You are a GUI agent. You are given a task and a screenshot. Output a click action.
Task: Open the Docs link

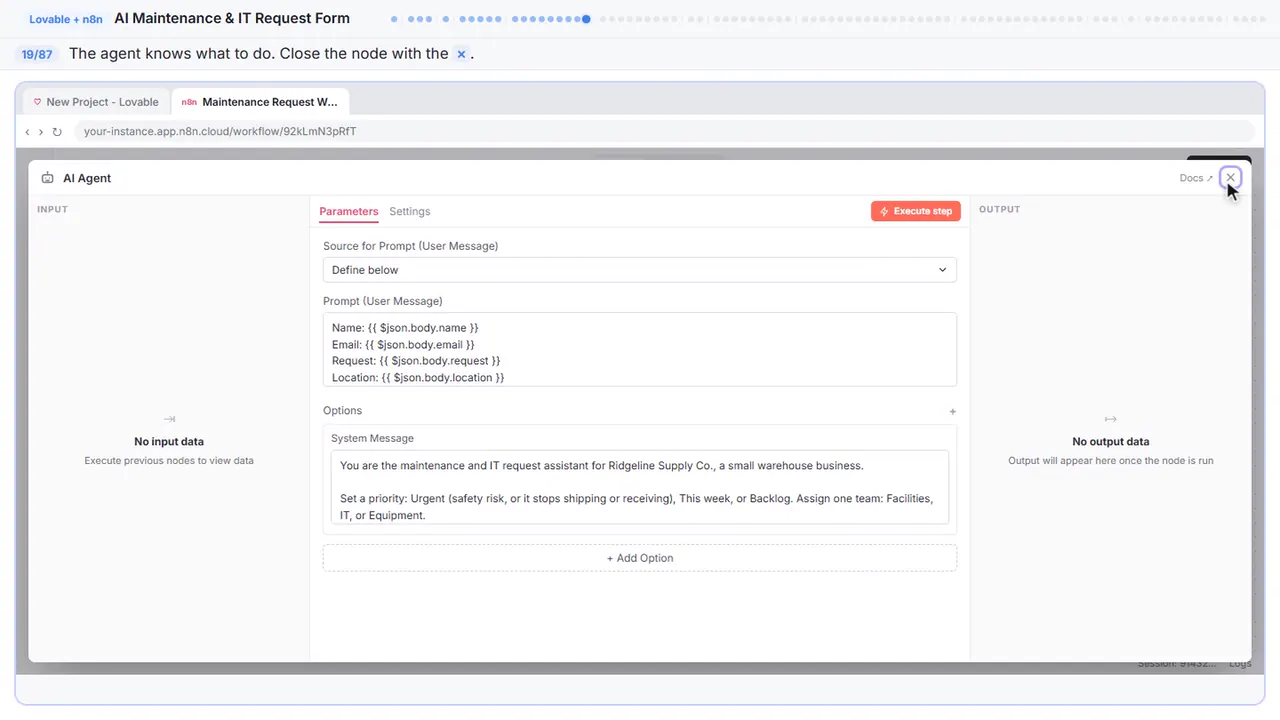(1196, 178)
